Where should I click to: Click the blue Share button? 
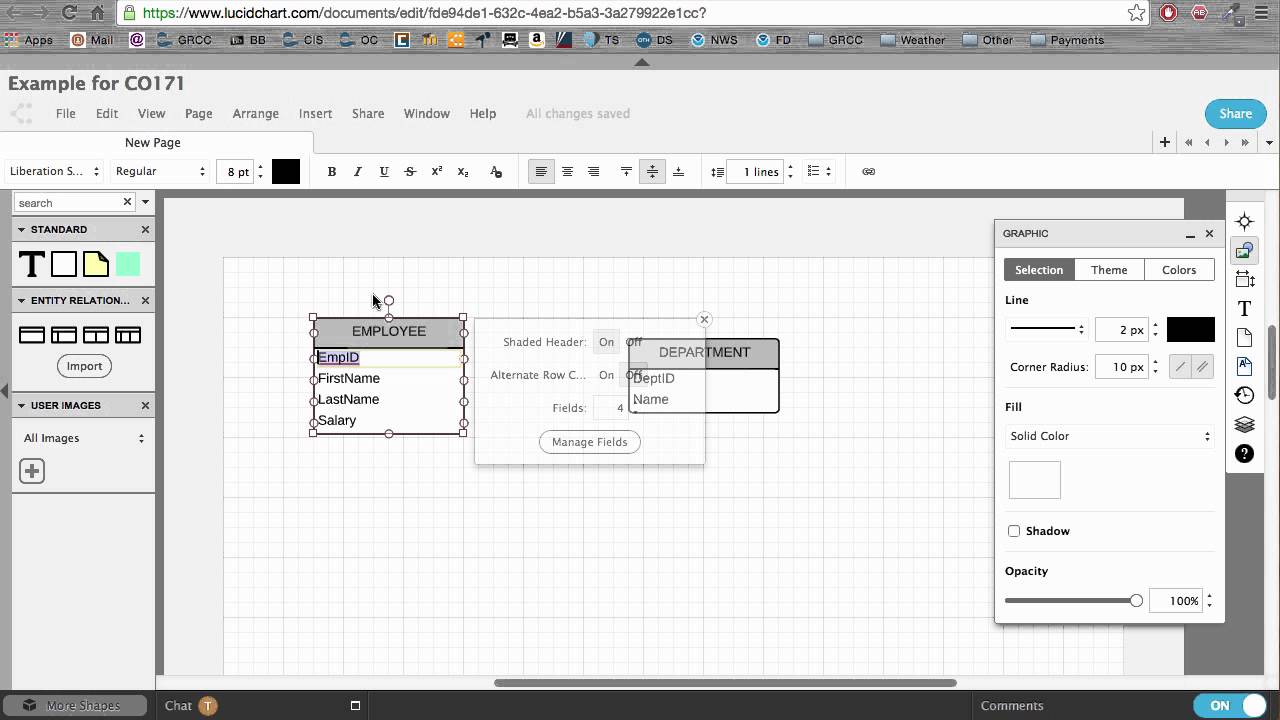coord(1235,113)
